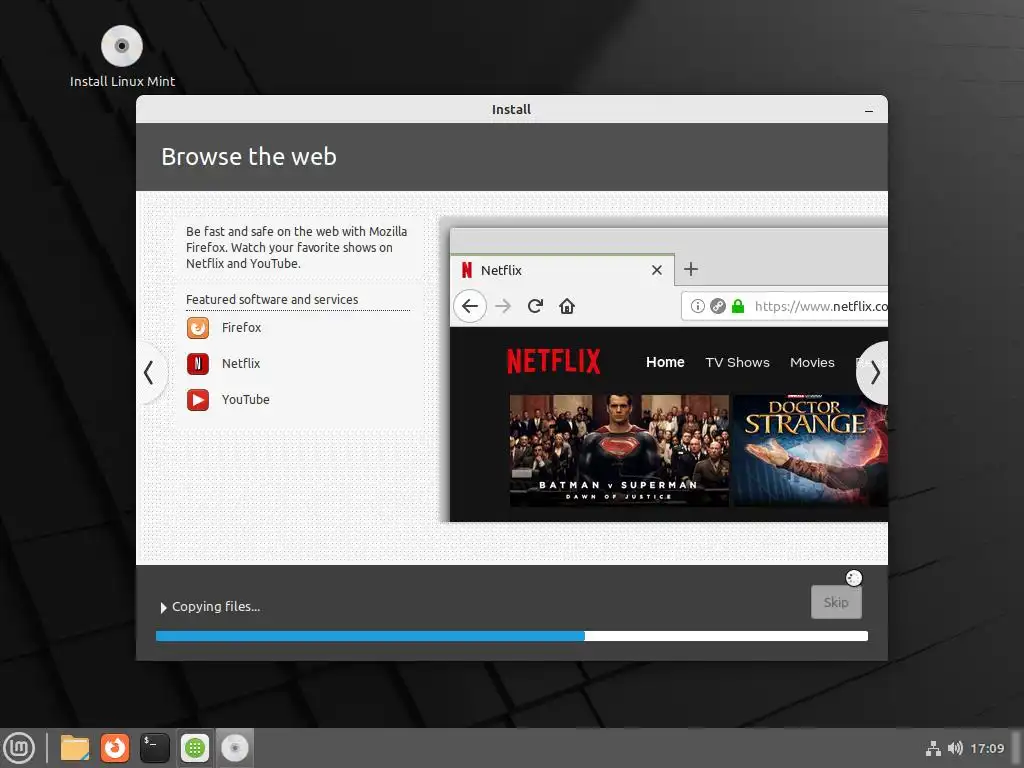Click the Doctor Strange thumbnail
The image size is (1024, 768).
click(x=810, y=450)
